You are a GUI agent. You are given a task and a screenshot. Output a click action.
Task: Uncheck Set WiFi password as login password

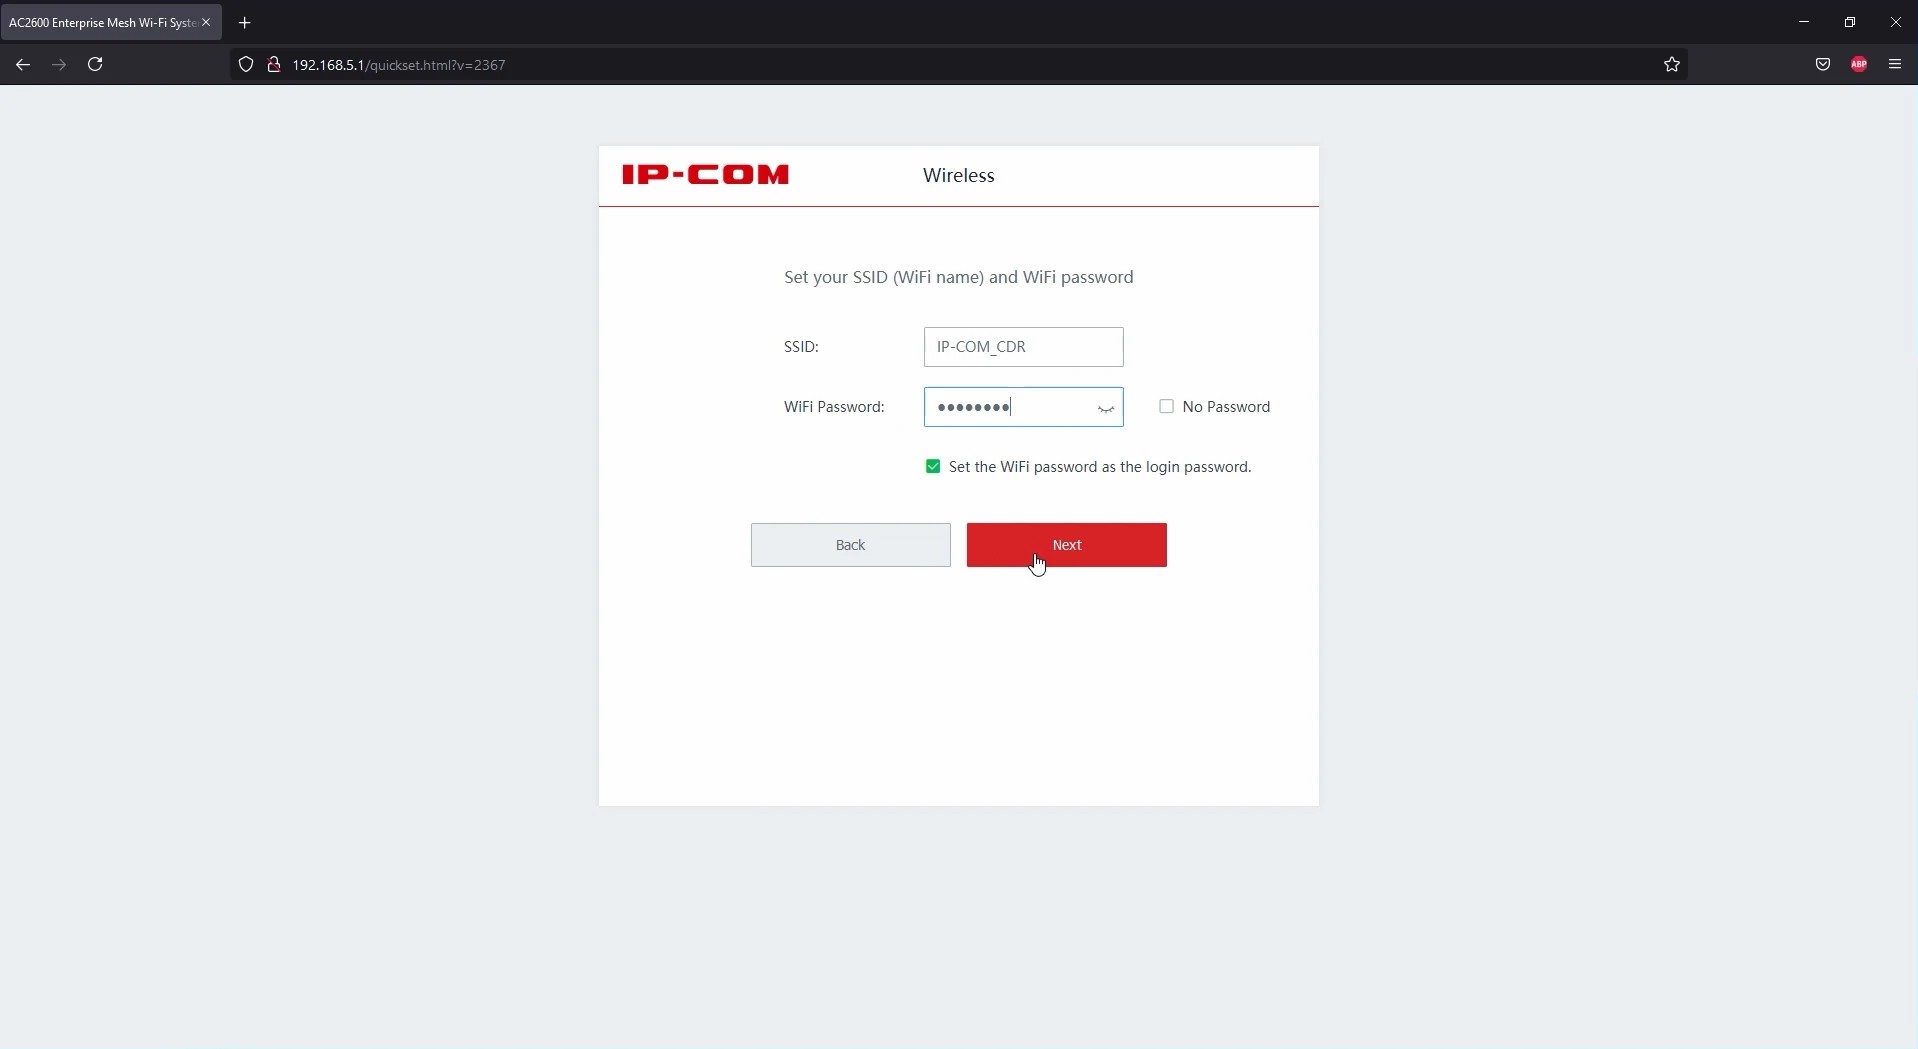click(933, 467)
